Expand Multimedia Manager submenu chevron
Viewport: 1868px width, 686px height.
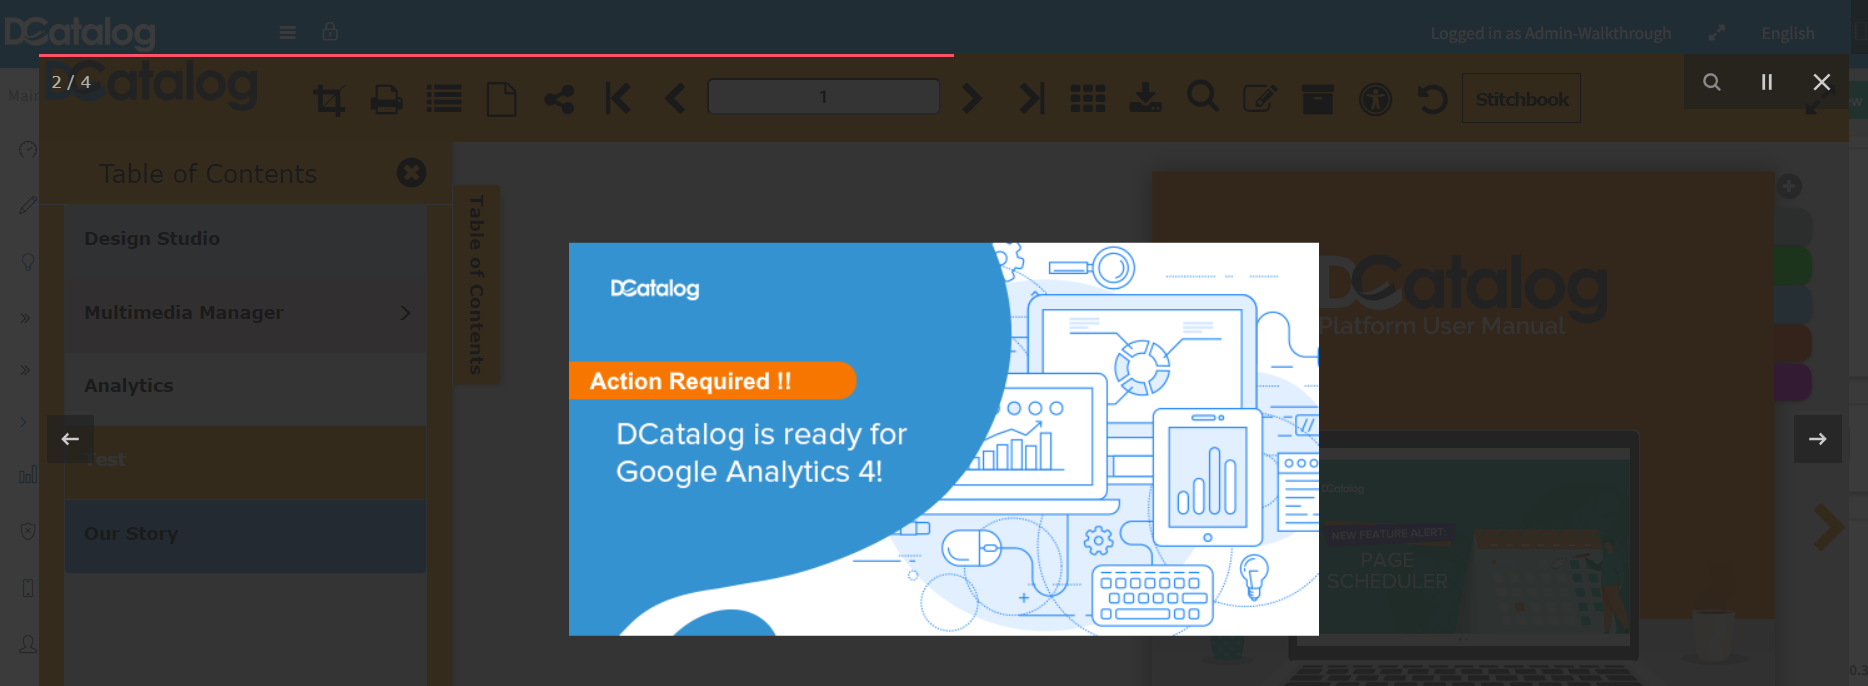click(405, 313)
